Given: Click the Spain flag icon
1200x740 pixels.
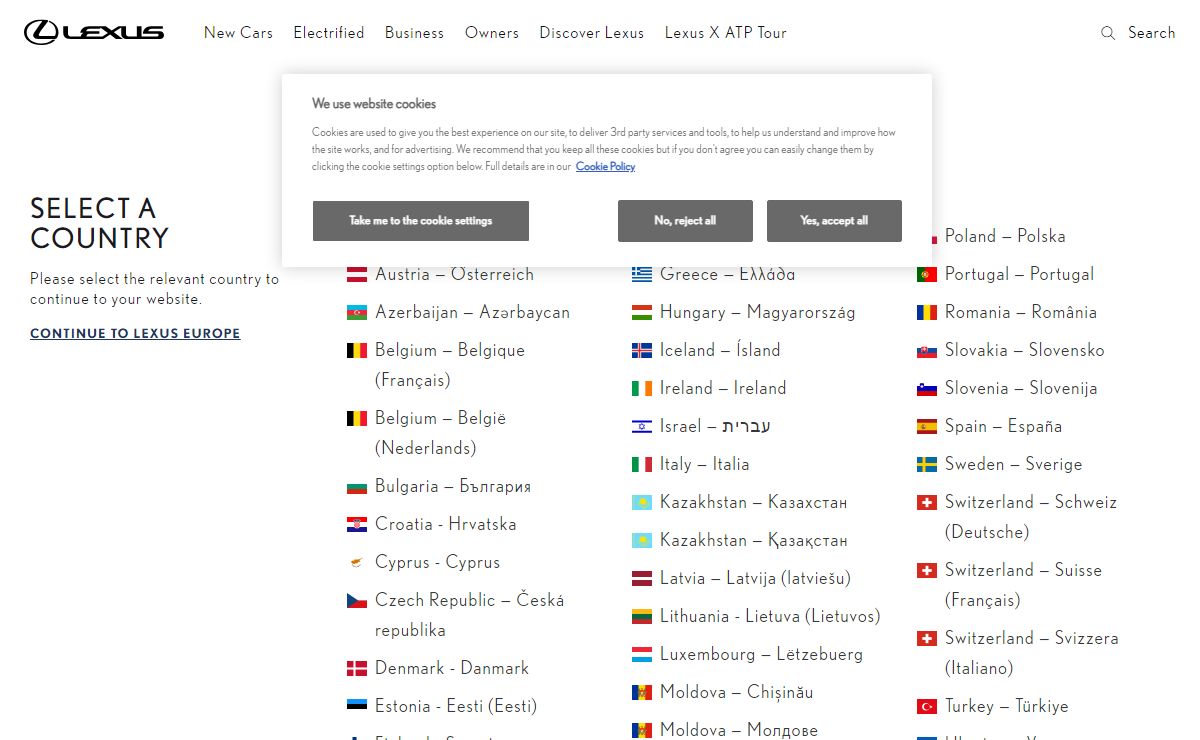Looking at the screenshot, I should click(x=927, y=426).
